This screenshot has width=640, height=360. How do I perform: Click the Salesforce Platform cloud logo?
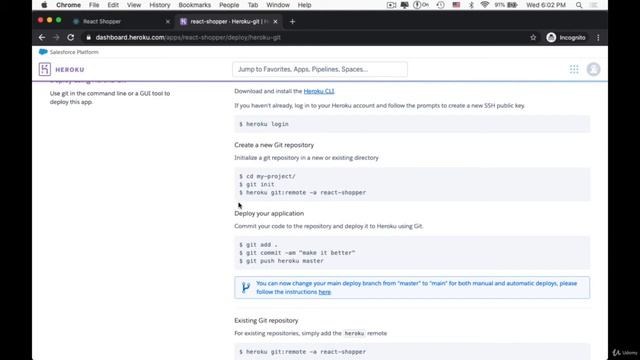[43, 52]
